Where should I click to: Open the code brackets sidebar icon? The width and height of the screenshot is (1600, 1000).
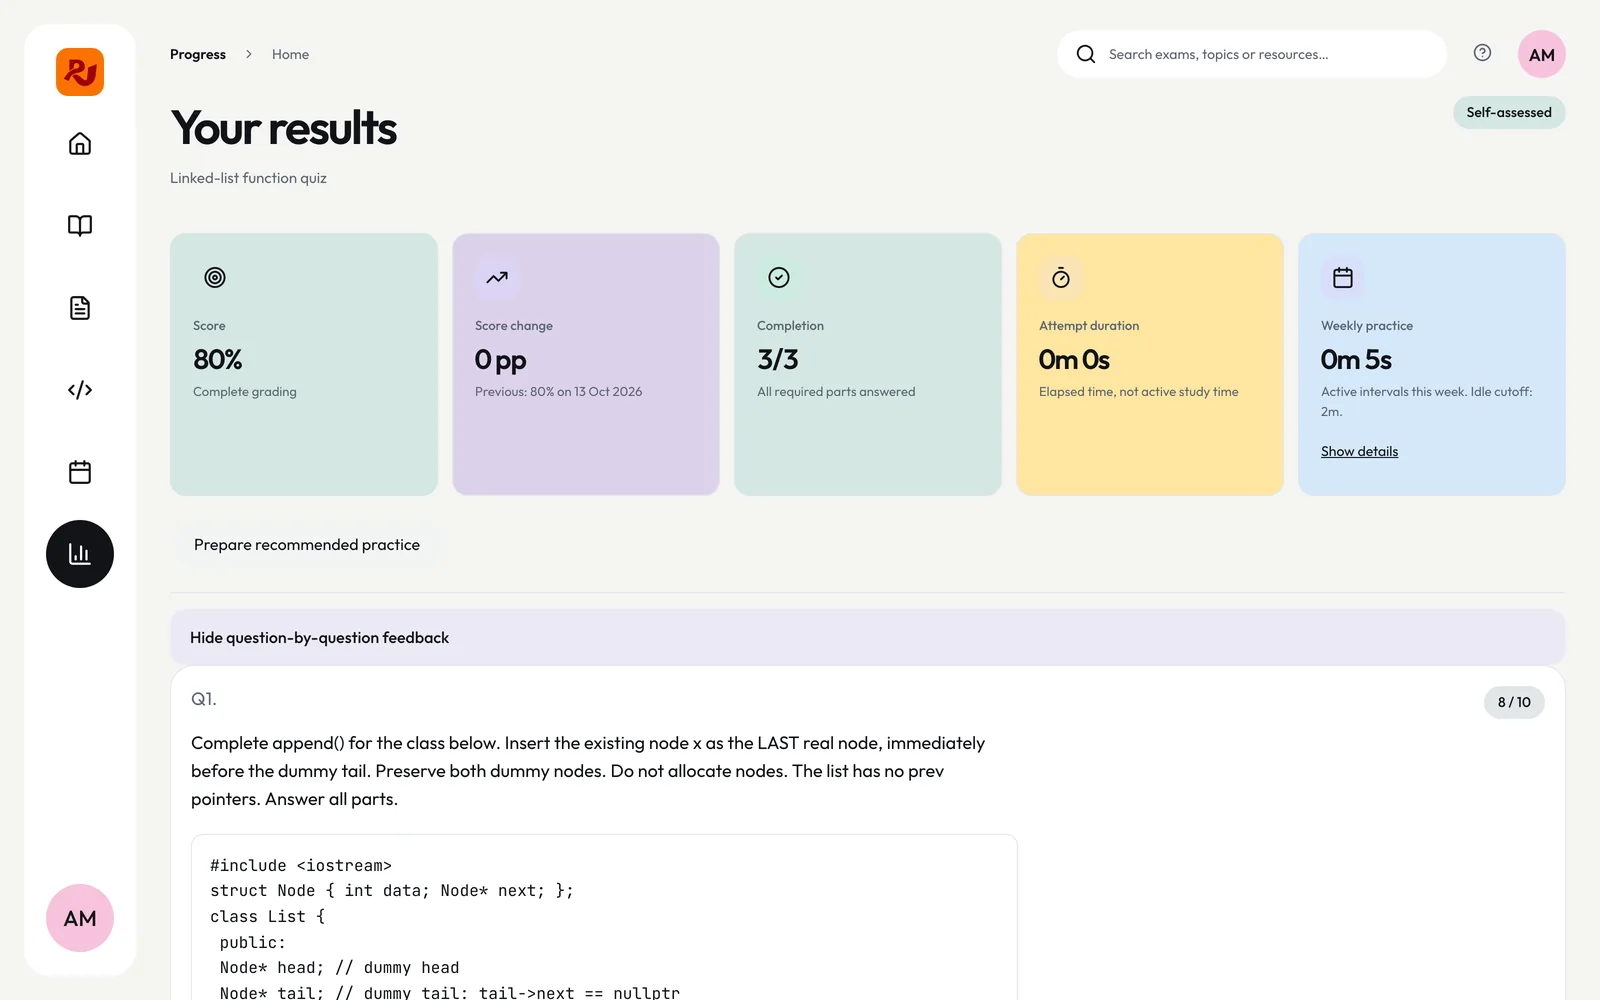point(80,390)
